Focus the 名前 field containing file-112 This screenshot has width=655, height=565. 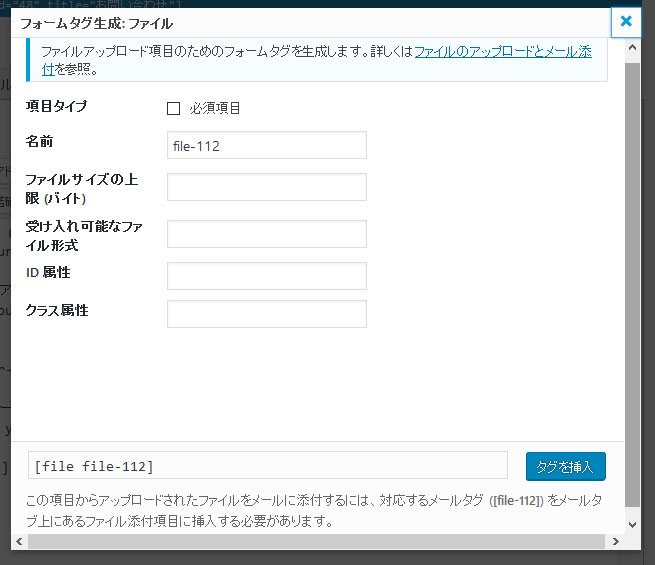[x=266, y=146]
